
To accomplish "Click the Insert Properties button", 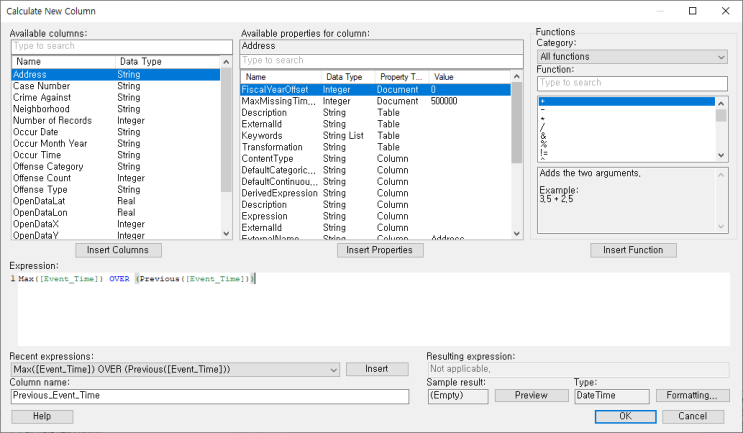I will click(379, 250).
